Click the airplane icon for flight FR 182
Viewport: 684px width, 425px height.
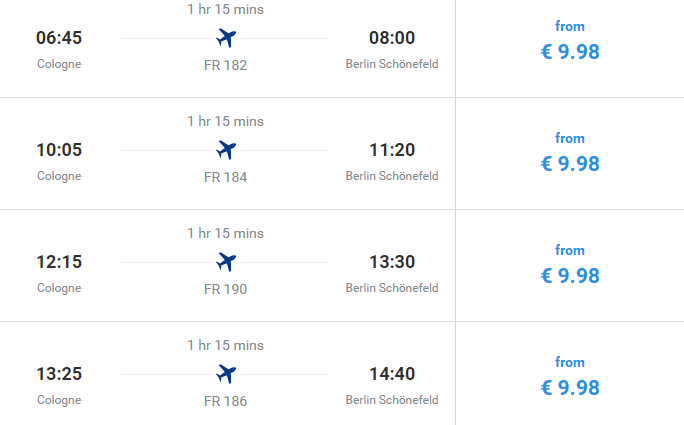[226, 38]
